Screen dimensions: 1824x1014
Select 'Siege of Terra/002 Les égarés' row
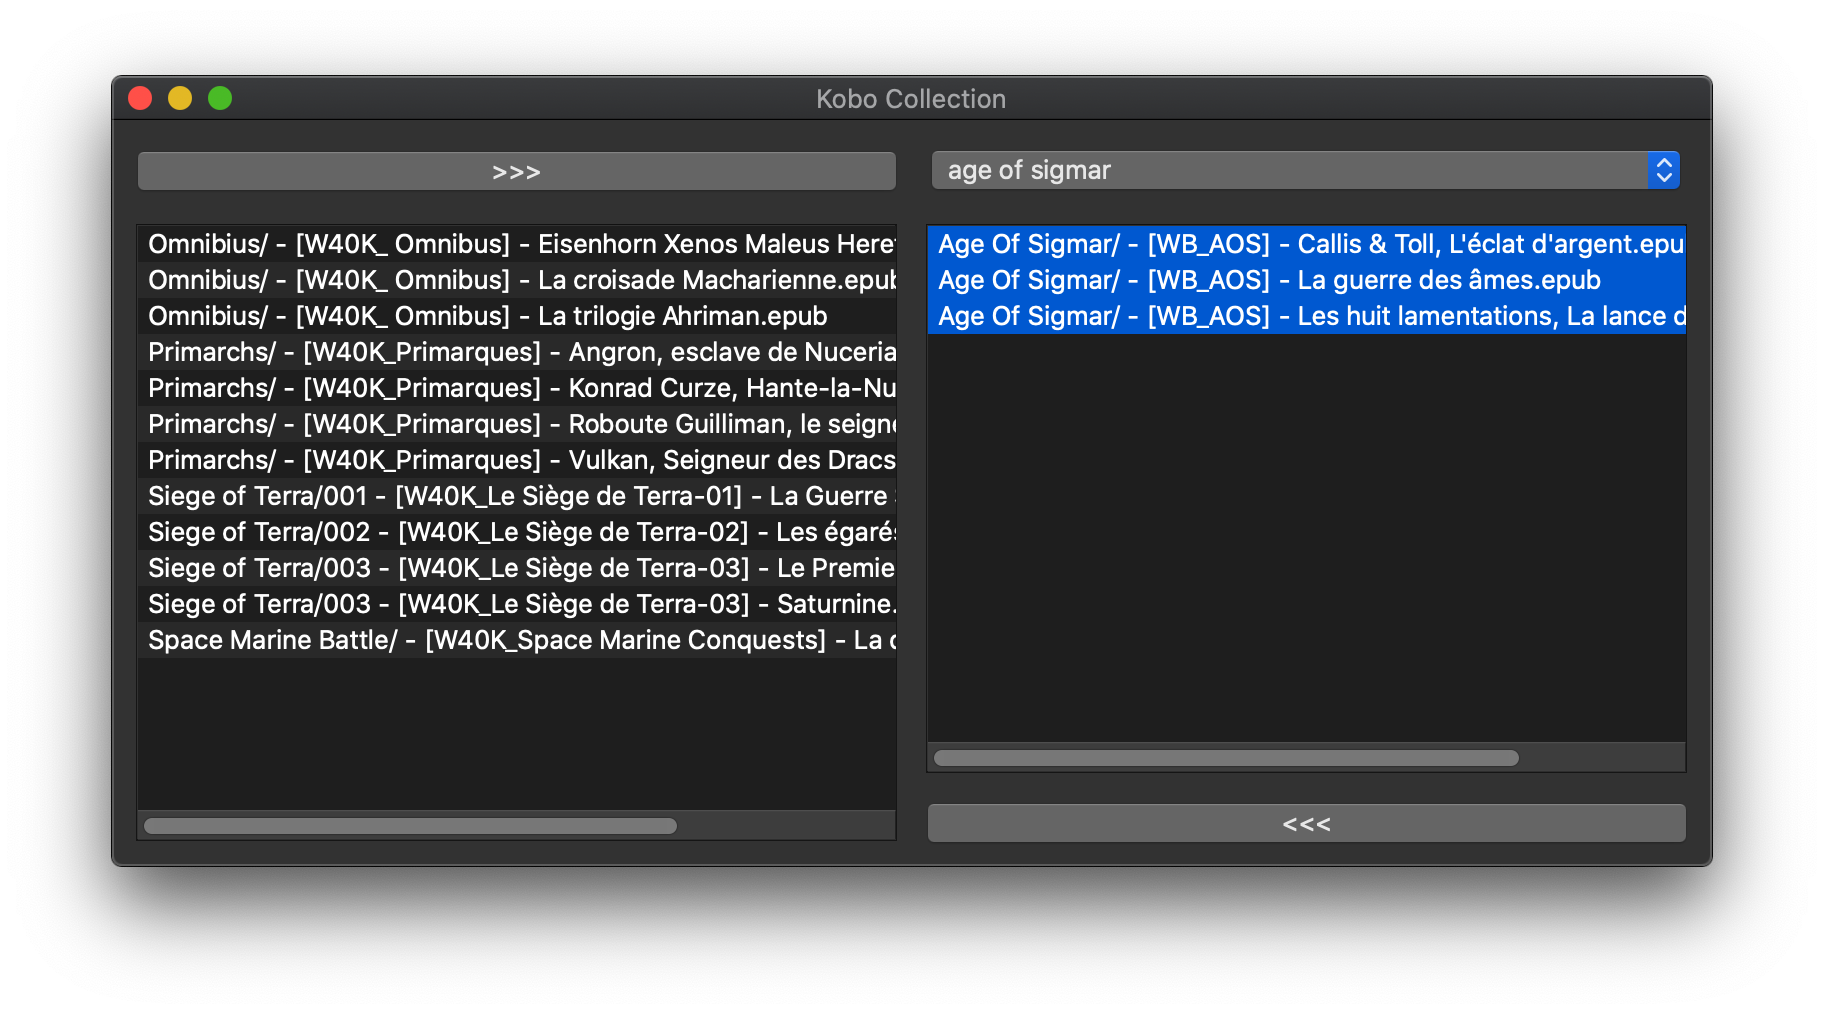coord(517,532)
